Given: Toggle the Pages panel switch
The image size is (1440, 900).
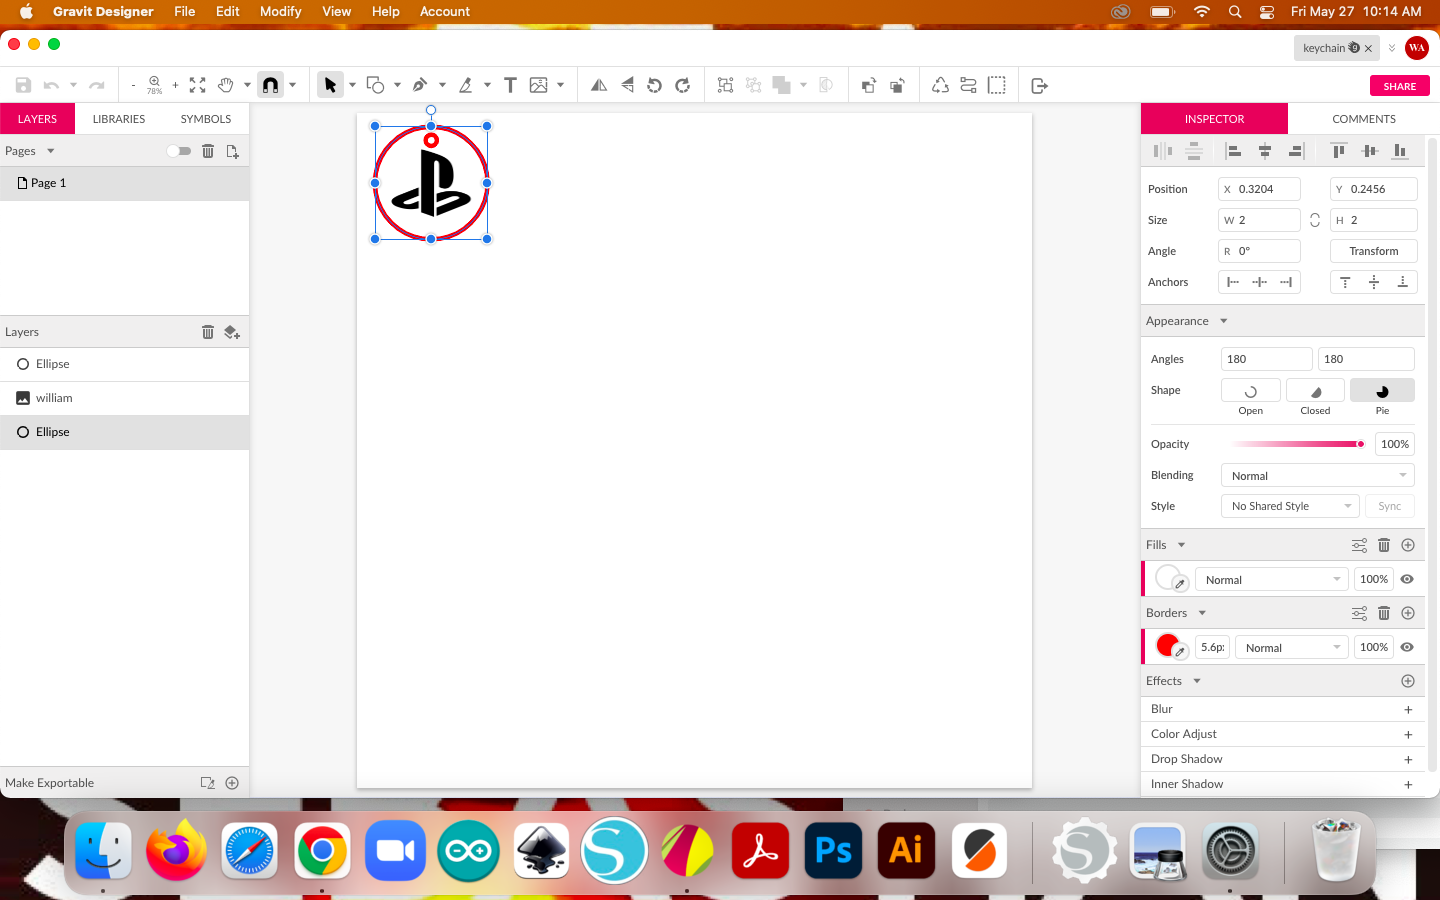Looking at the screenshot, I should [x=179, y=151].
